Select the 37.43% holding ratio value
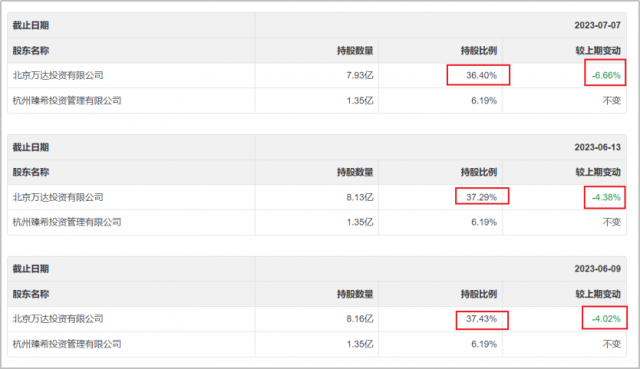 click(x=482, y=319)
